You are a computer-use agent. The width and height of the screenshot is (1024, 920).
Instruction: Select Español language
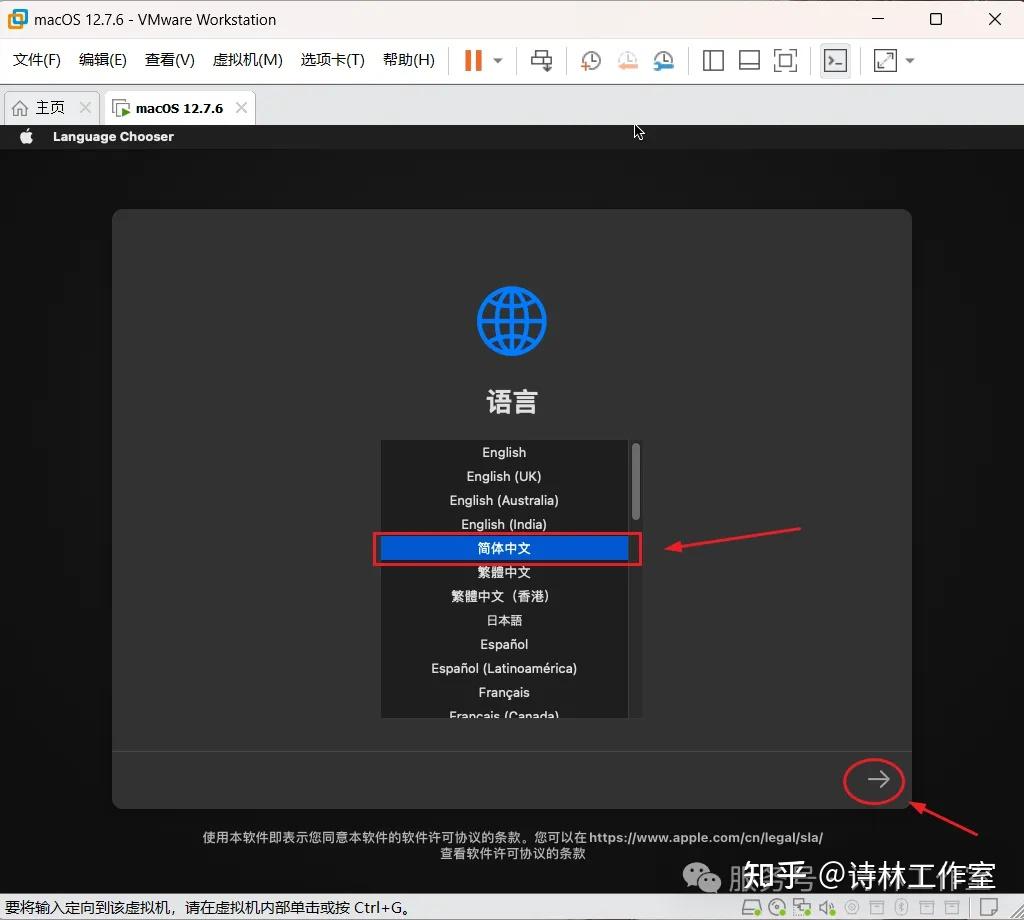coord(504,644)
